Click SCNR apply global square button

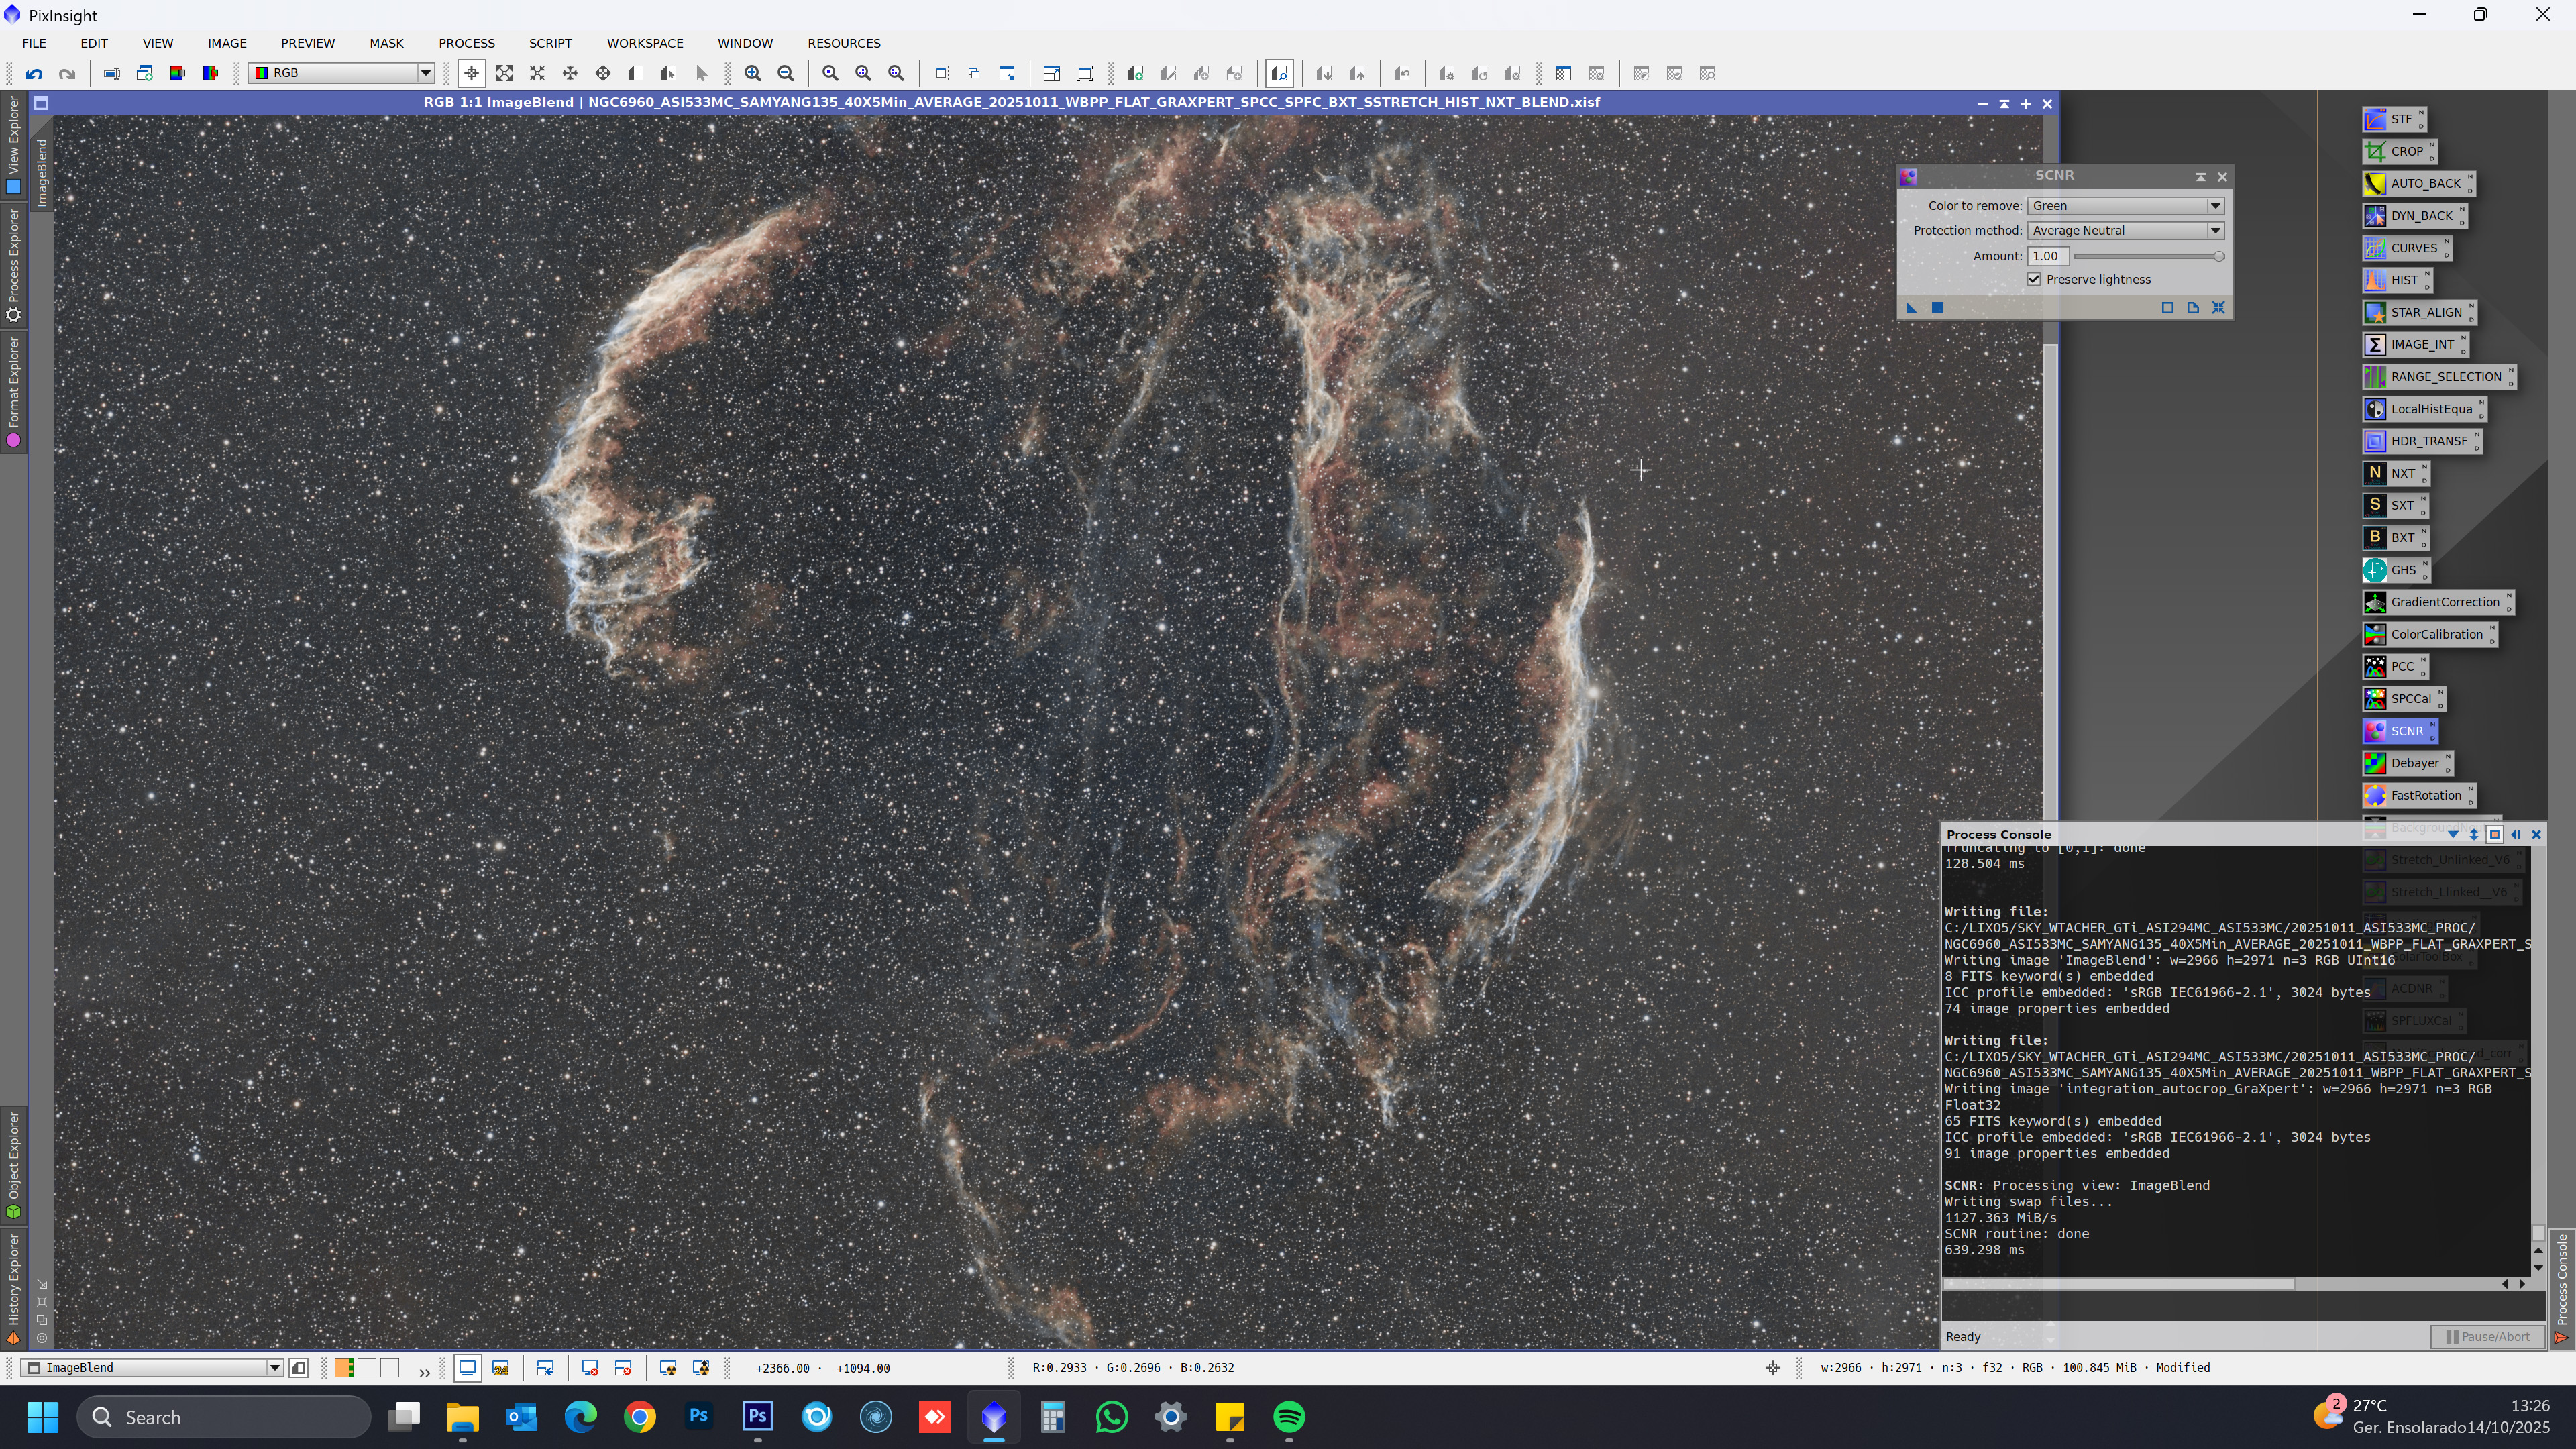point(1937,308)
